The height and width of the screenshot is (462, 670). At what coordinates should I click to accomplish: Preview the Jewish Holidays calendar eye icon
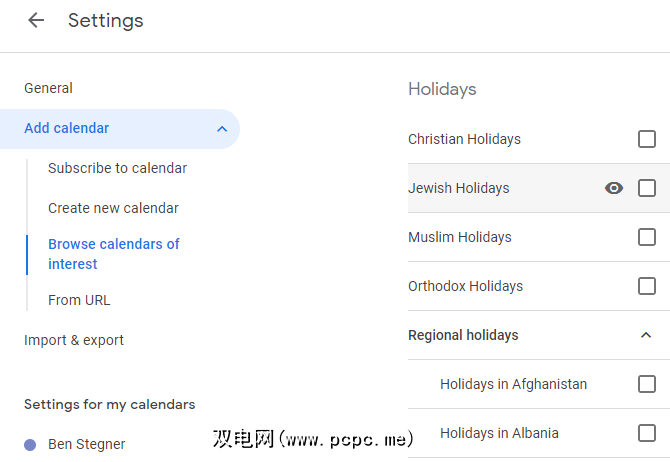coord(614,188)
